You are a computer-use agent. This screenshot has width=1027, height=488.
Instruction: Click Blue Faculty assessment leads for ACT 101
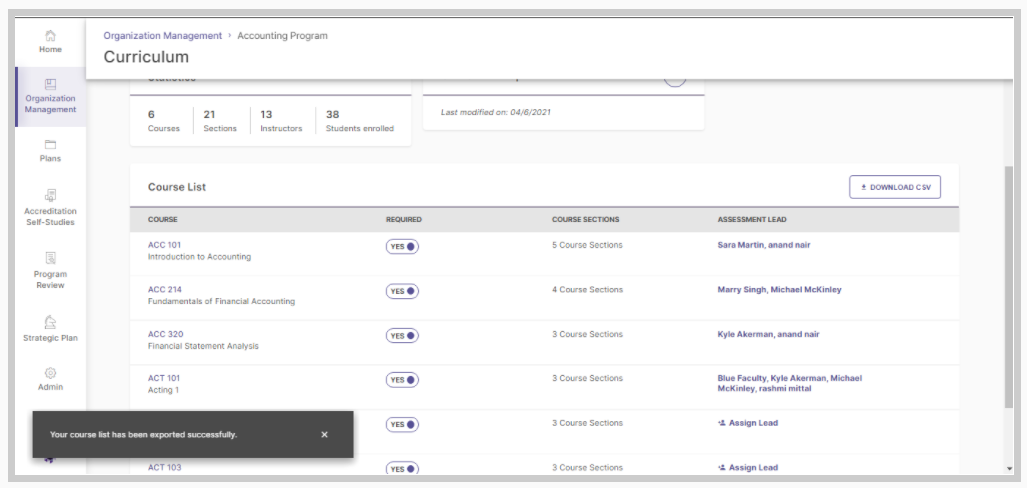790,383
